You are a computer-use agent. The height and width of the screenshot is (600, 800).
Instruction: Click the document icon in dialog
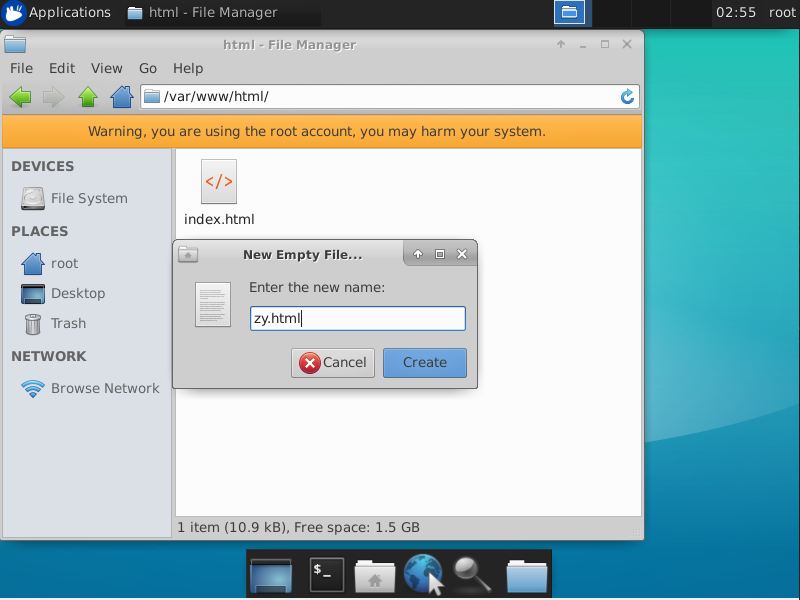(x=213, y=305)
